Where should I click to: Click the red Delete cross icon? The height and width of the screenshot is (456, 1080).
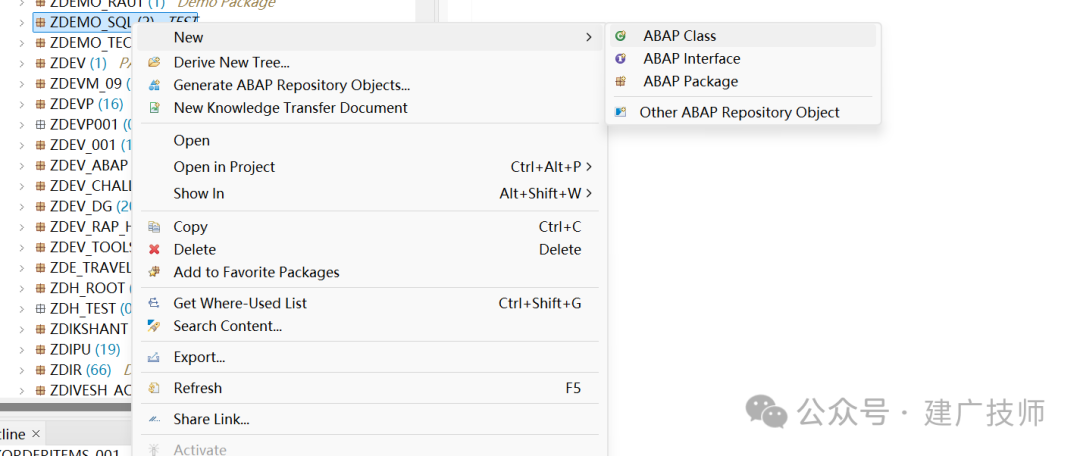tap(154, 249)
